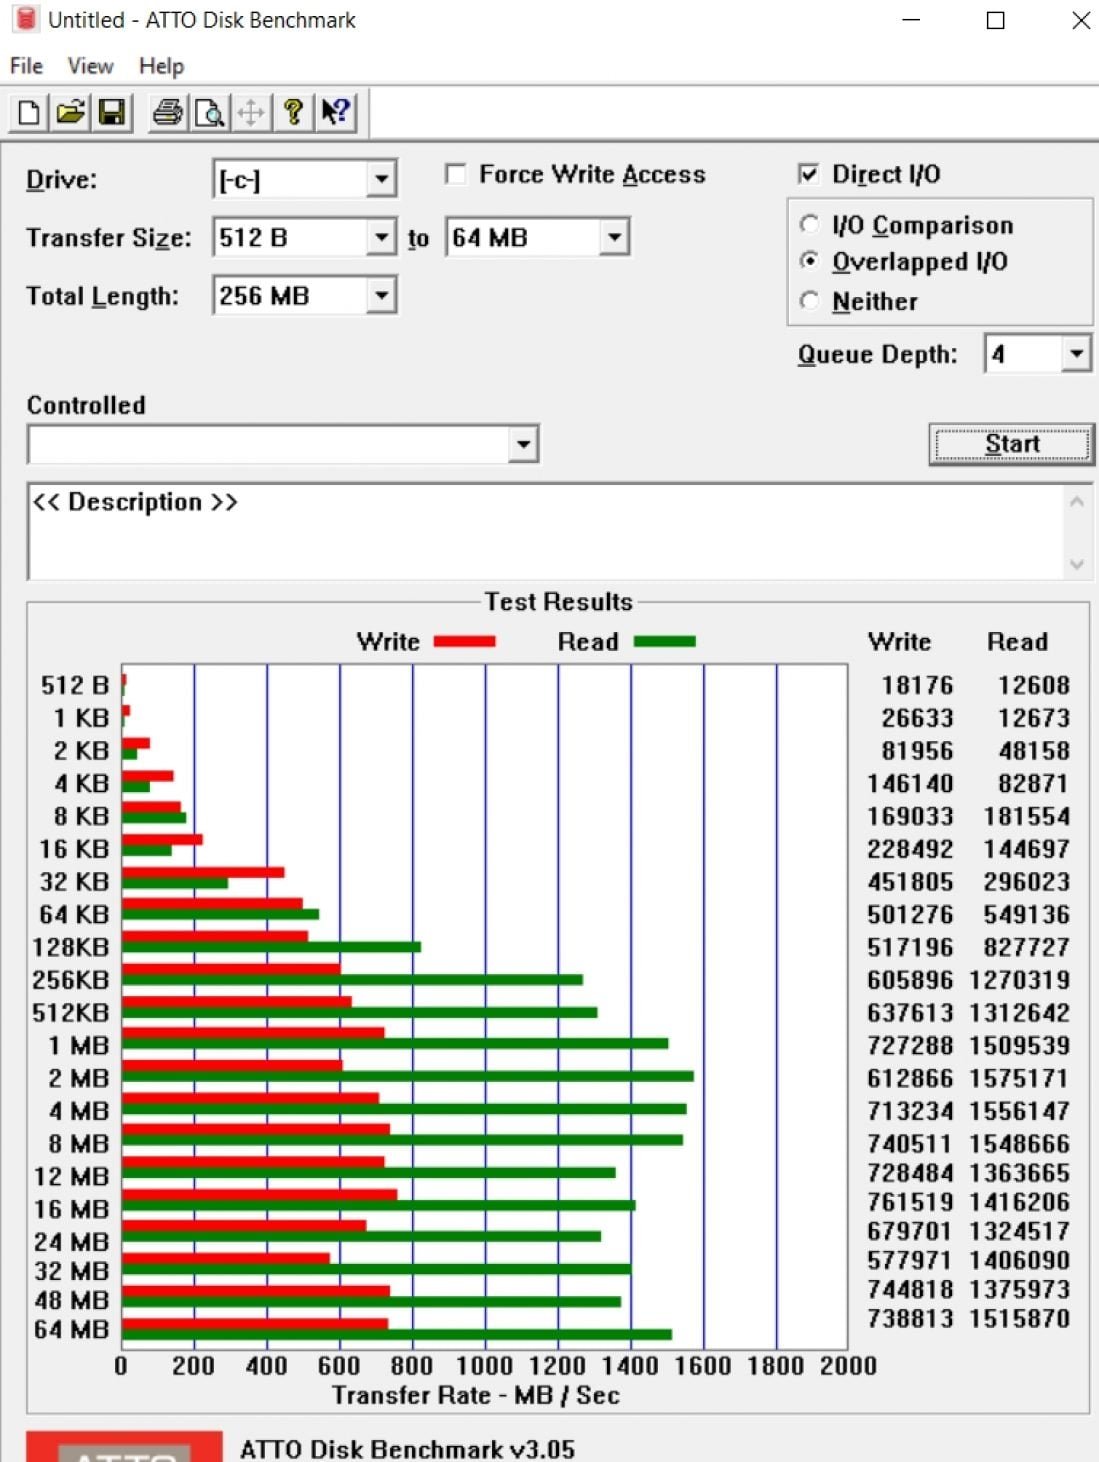
Task: Click the ATTO logo at the bottom
Action: [124, 1447]
